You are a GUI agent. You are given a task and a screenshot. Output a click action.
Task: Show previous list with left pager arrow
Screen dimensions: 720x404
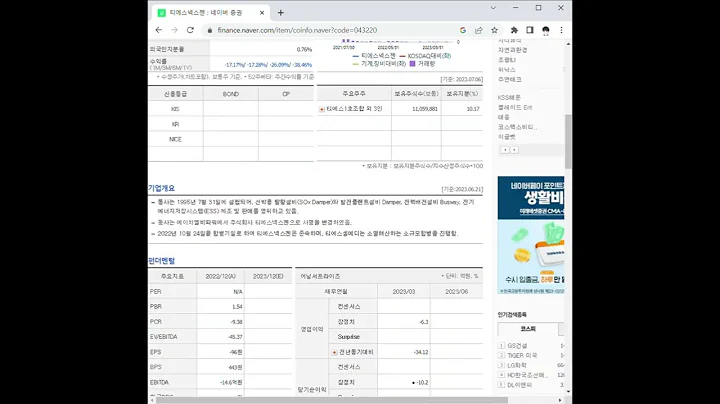[505, 150]
